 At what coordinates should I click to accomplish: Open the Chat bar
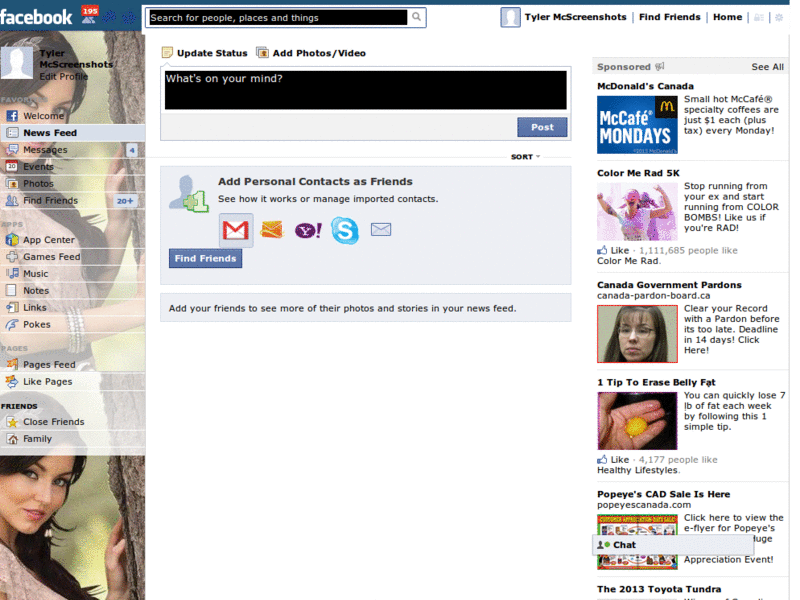[672, 545]
